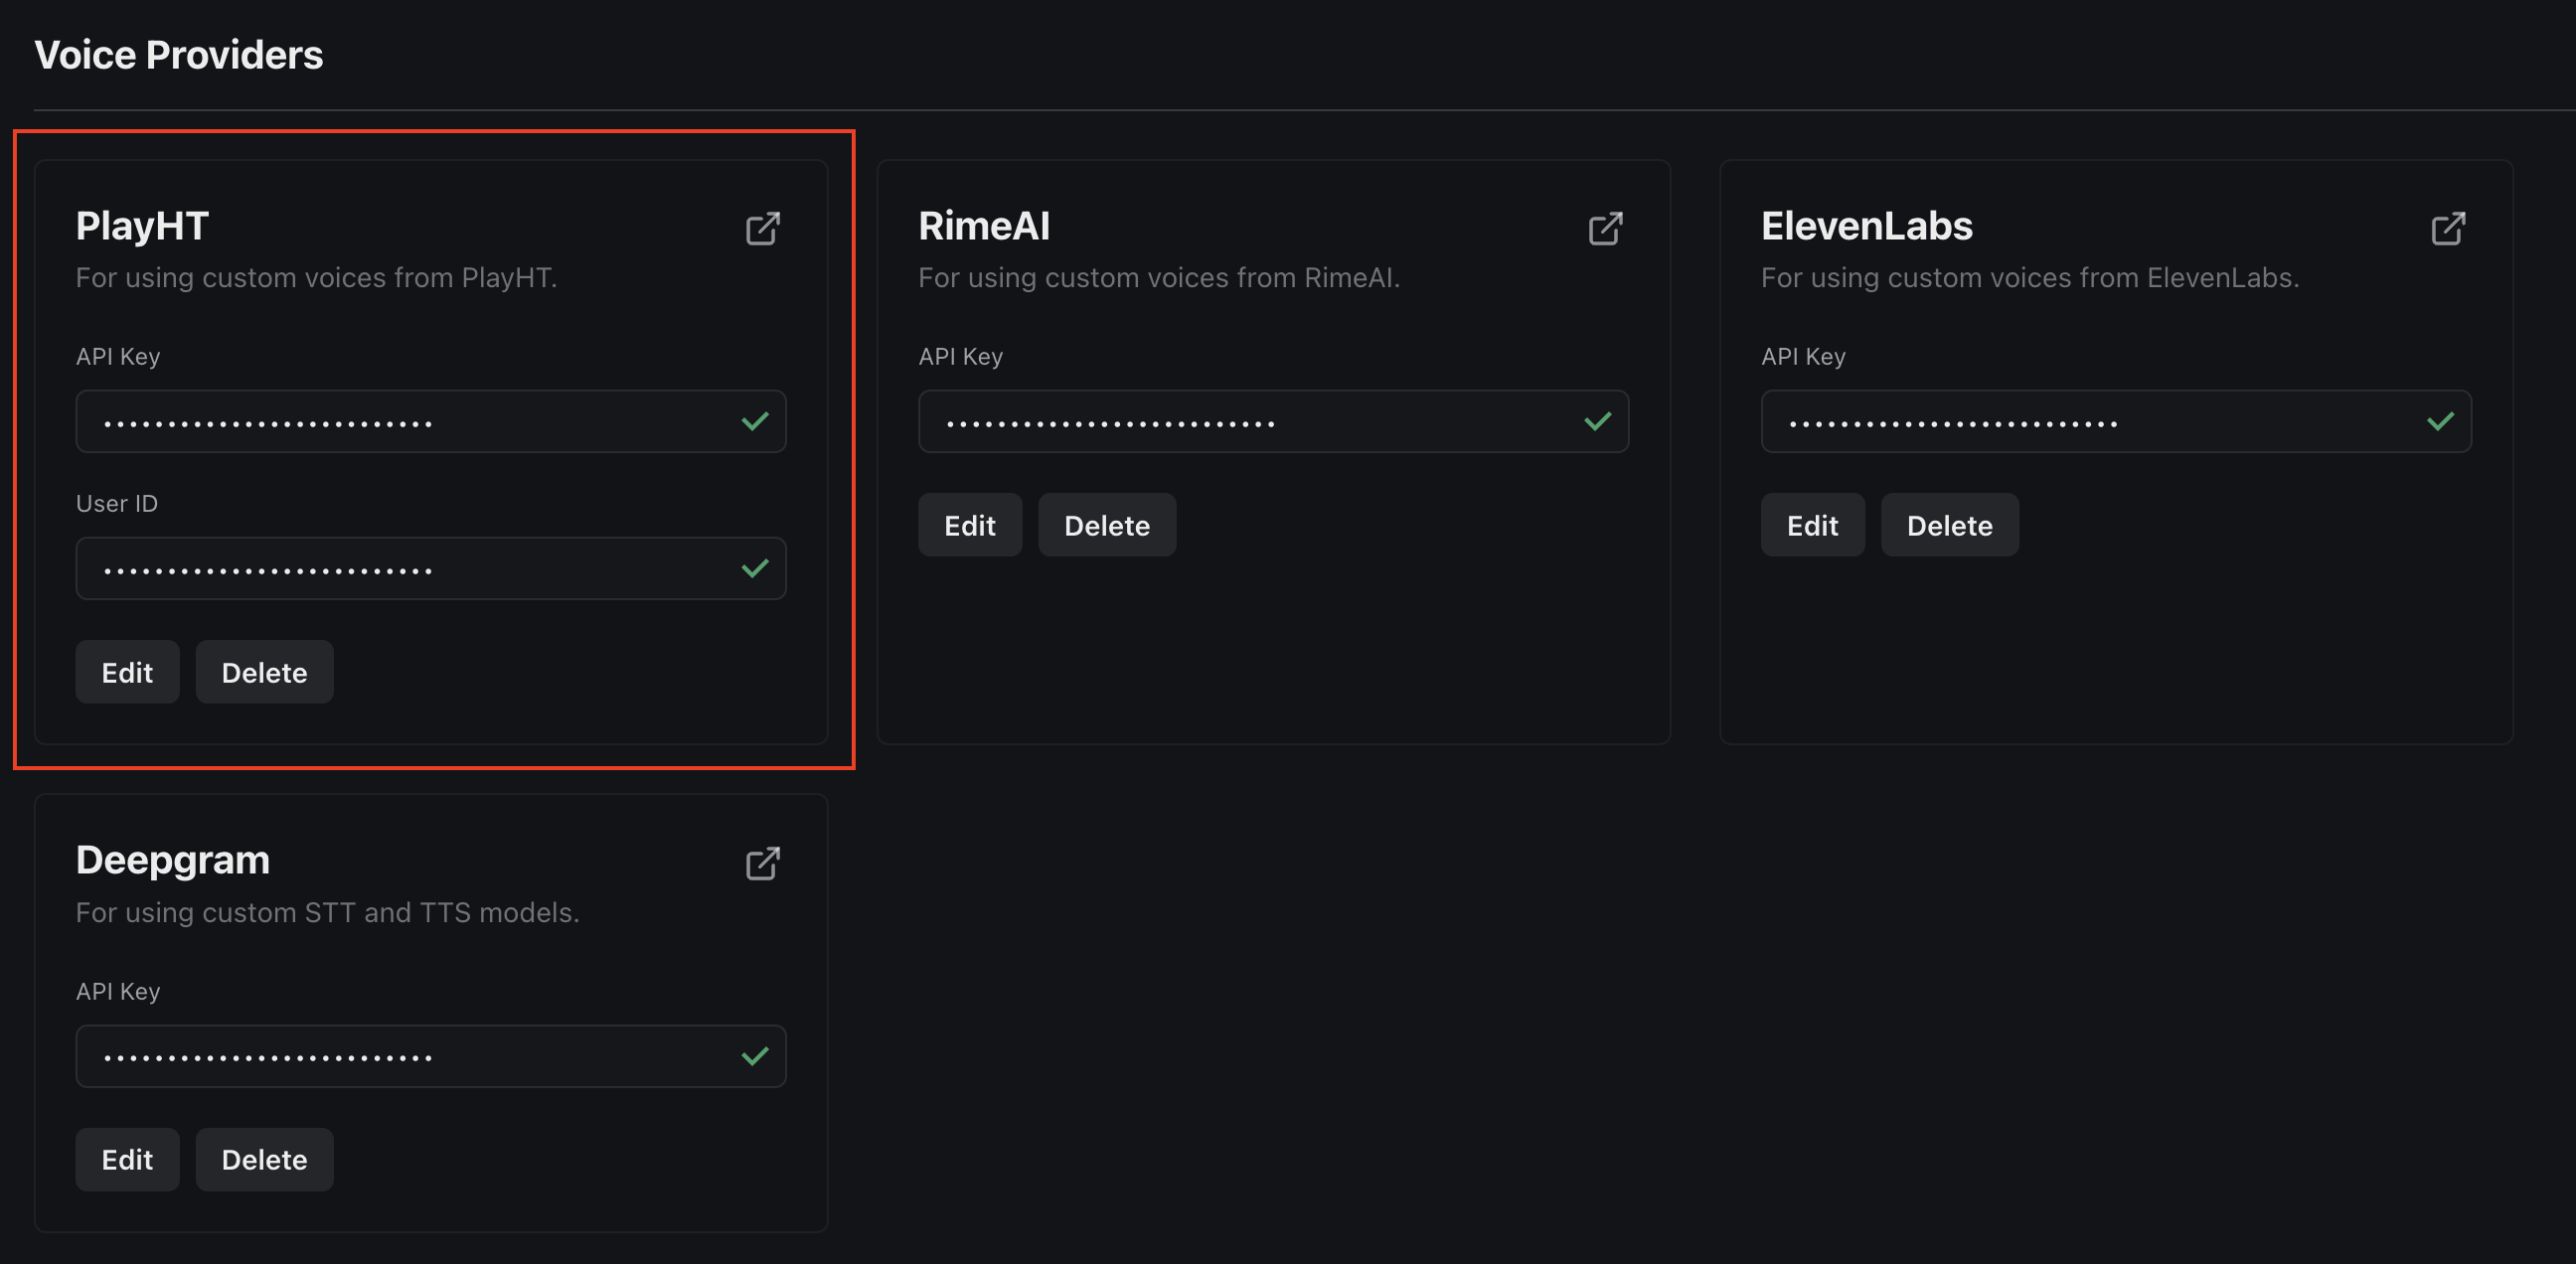Open Deepgram external link icon
This screenshot has width=2576, height=1264.
coord(763,863)
